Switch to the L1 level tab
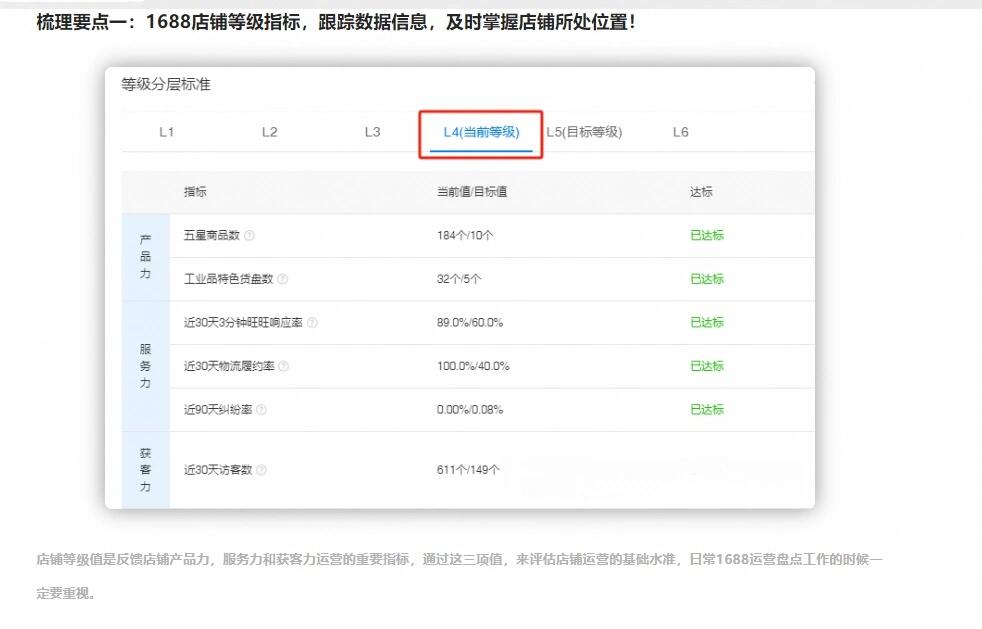This screenshot has height=629, width=982. pyautogui.click(x=166, y=132)
